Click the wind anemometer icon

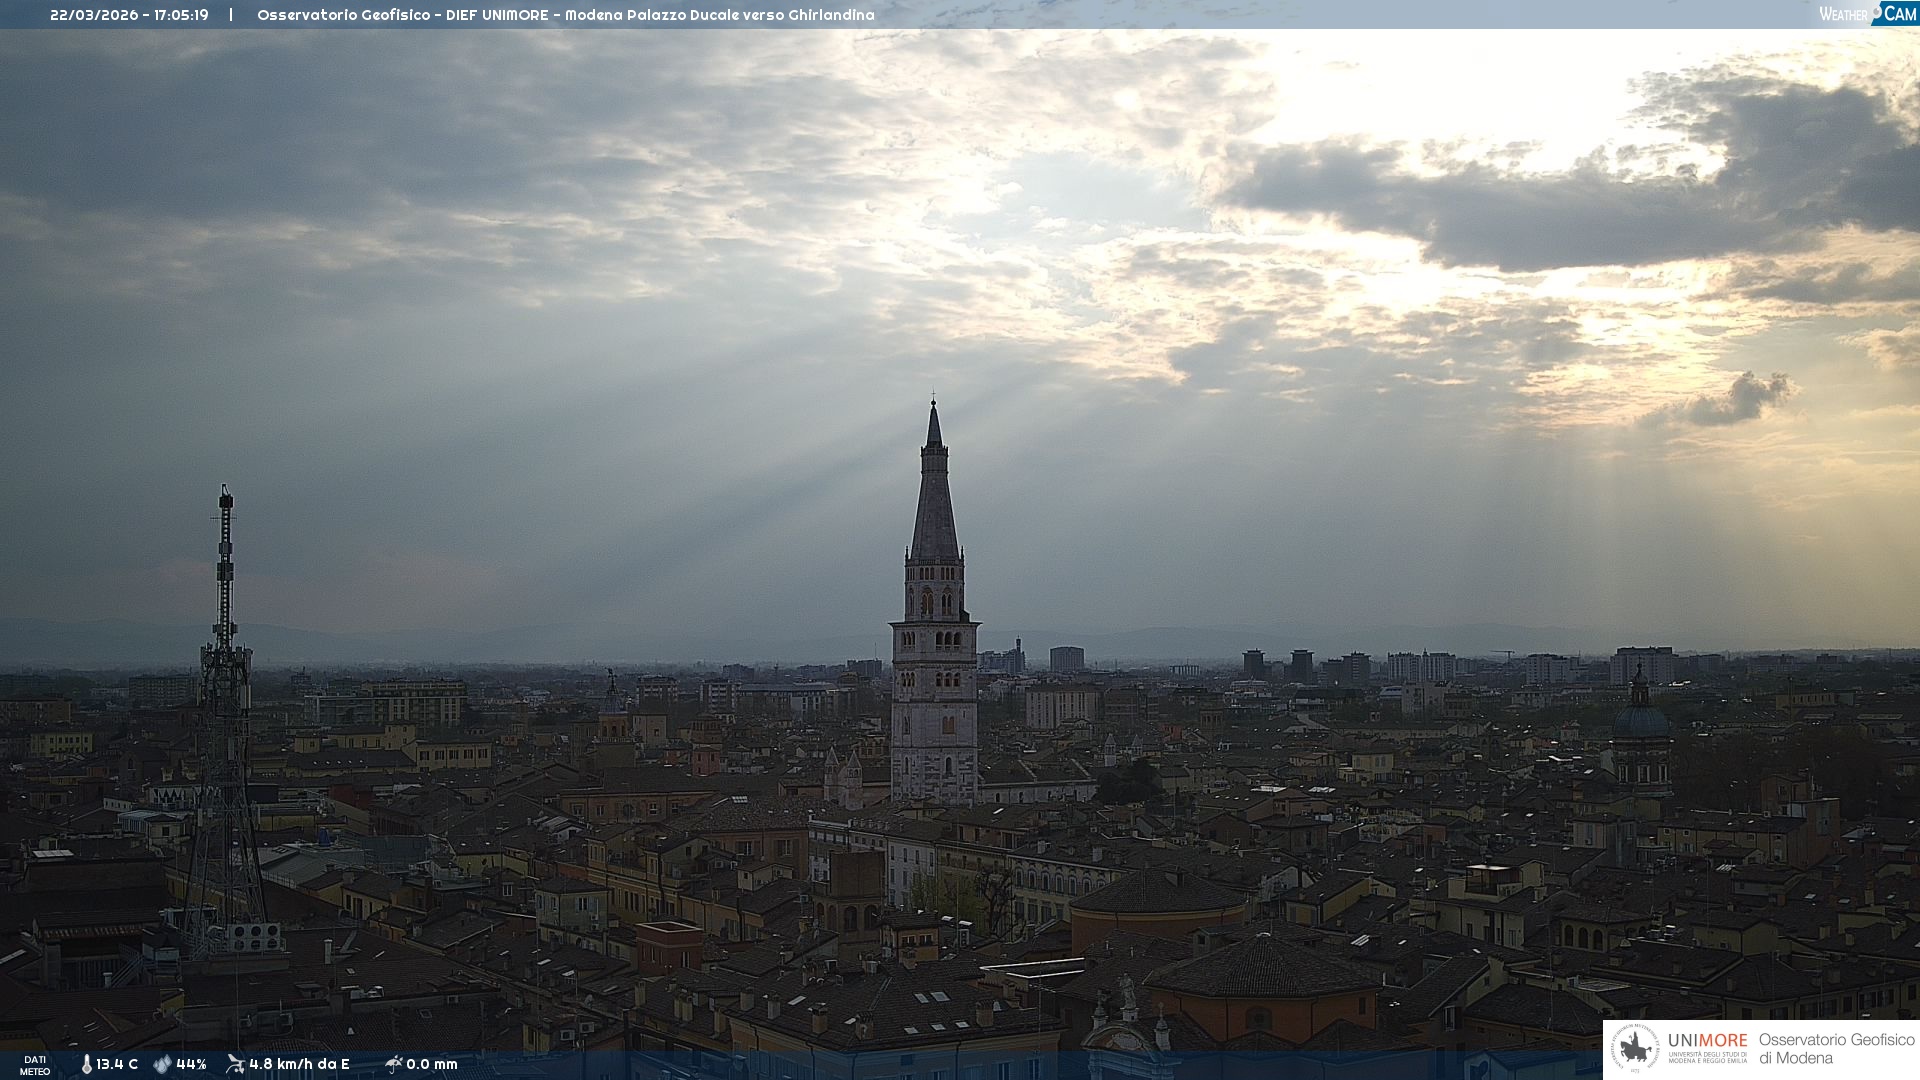[235, 1064]
